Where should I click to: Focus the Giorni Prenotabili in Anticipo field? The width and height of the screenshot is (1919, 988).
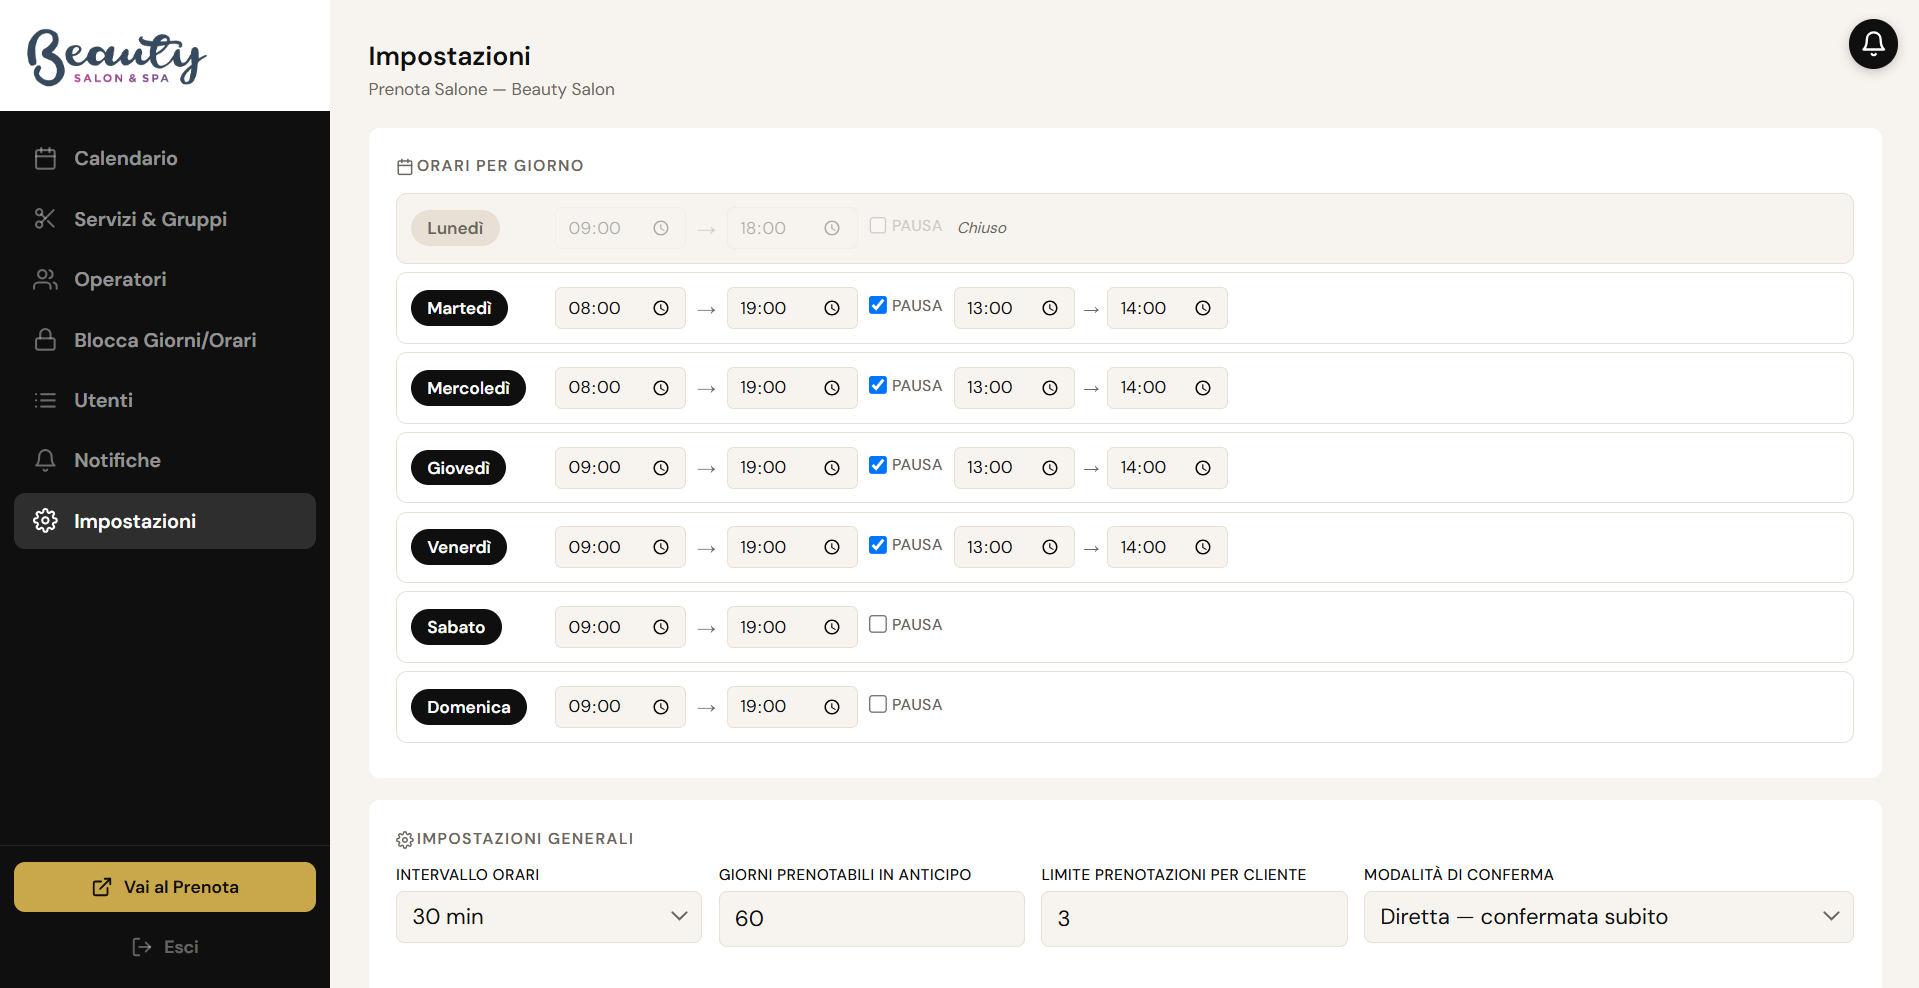[871, 918]
